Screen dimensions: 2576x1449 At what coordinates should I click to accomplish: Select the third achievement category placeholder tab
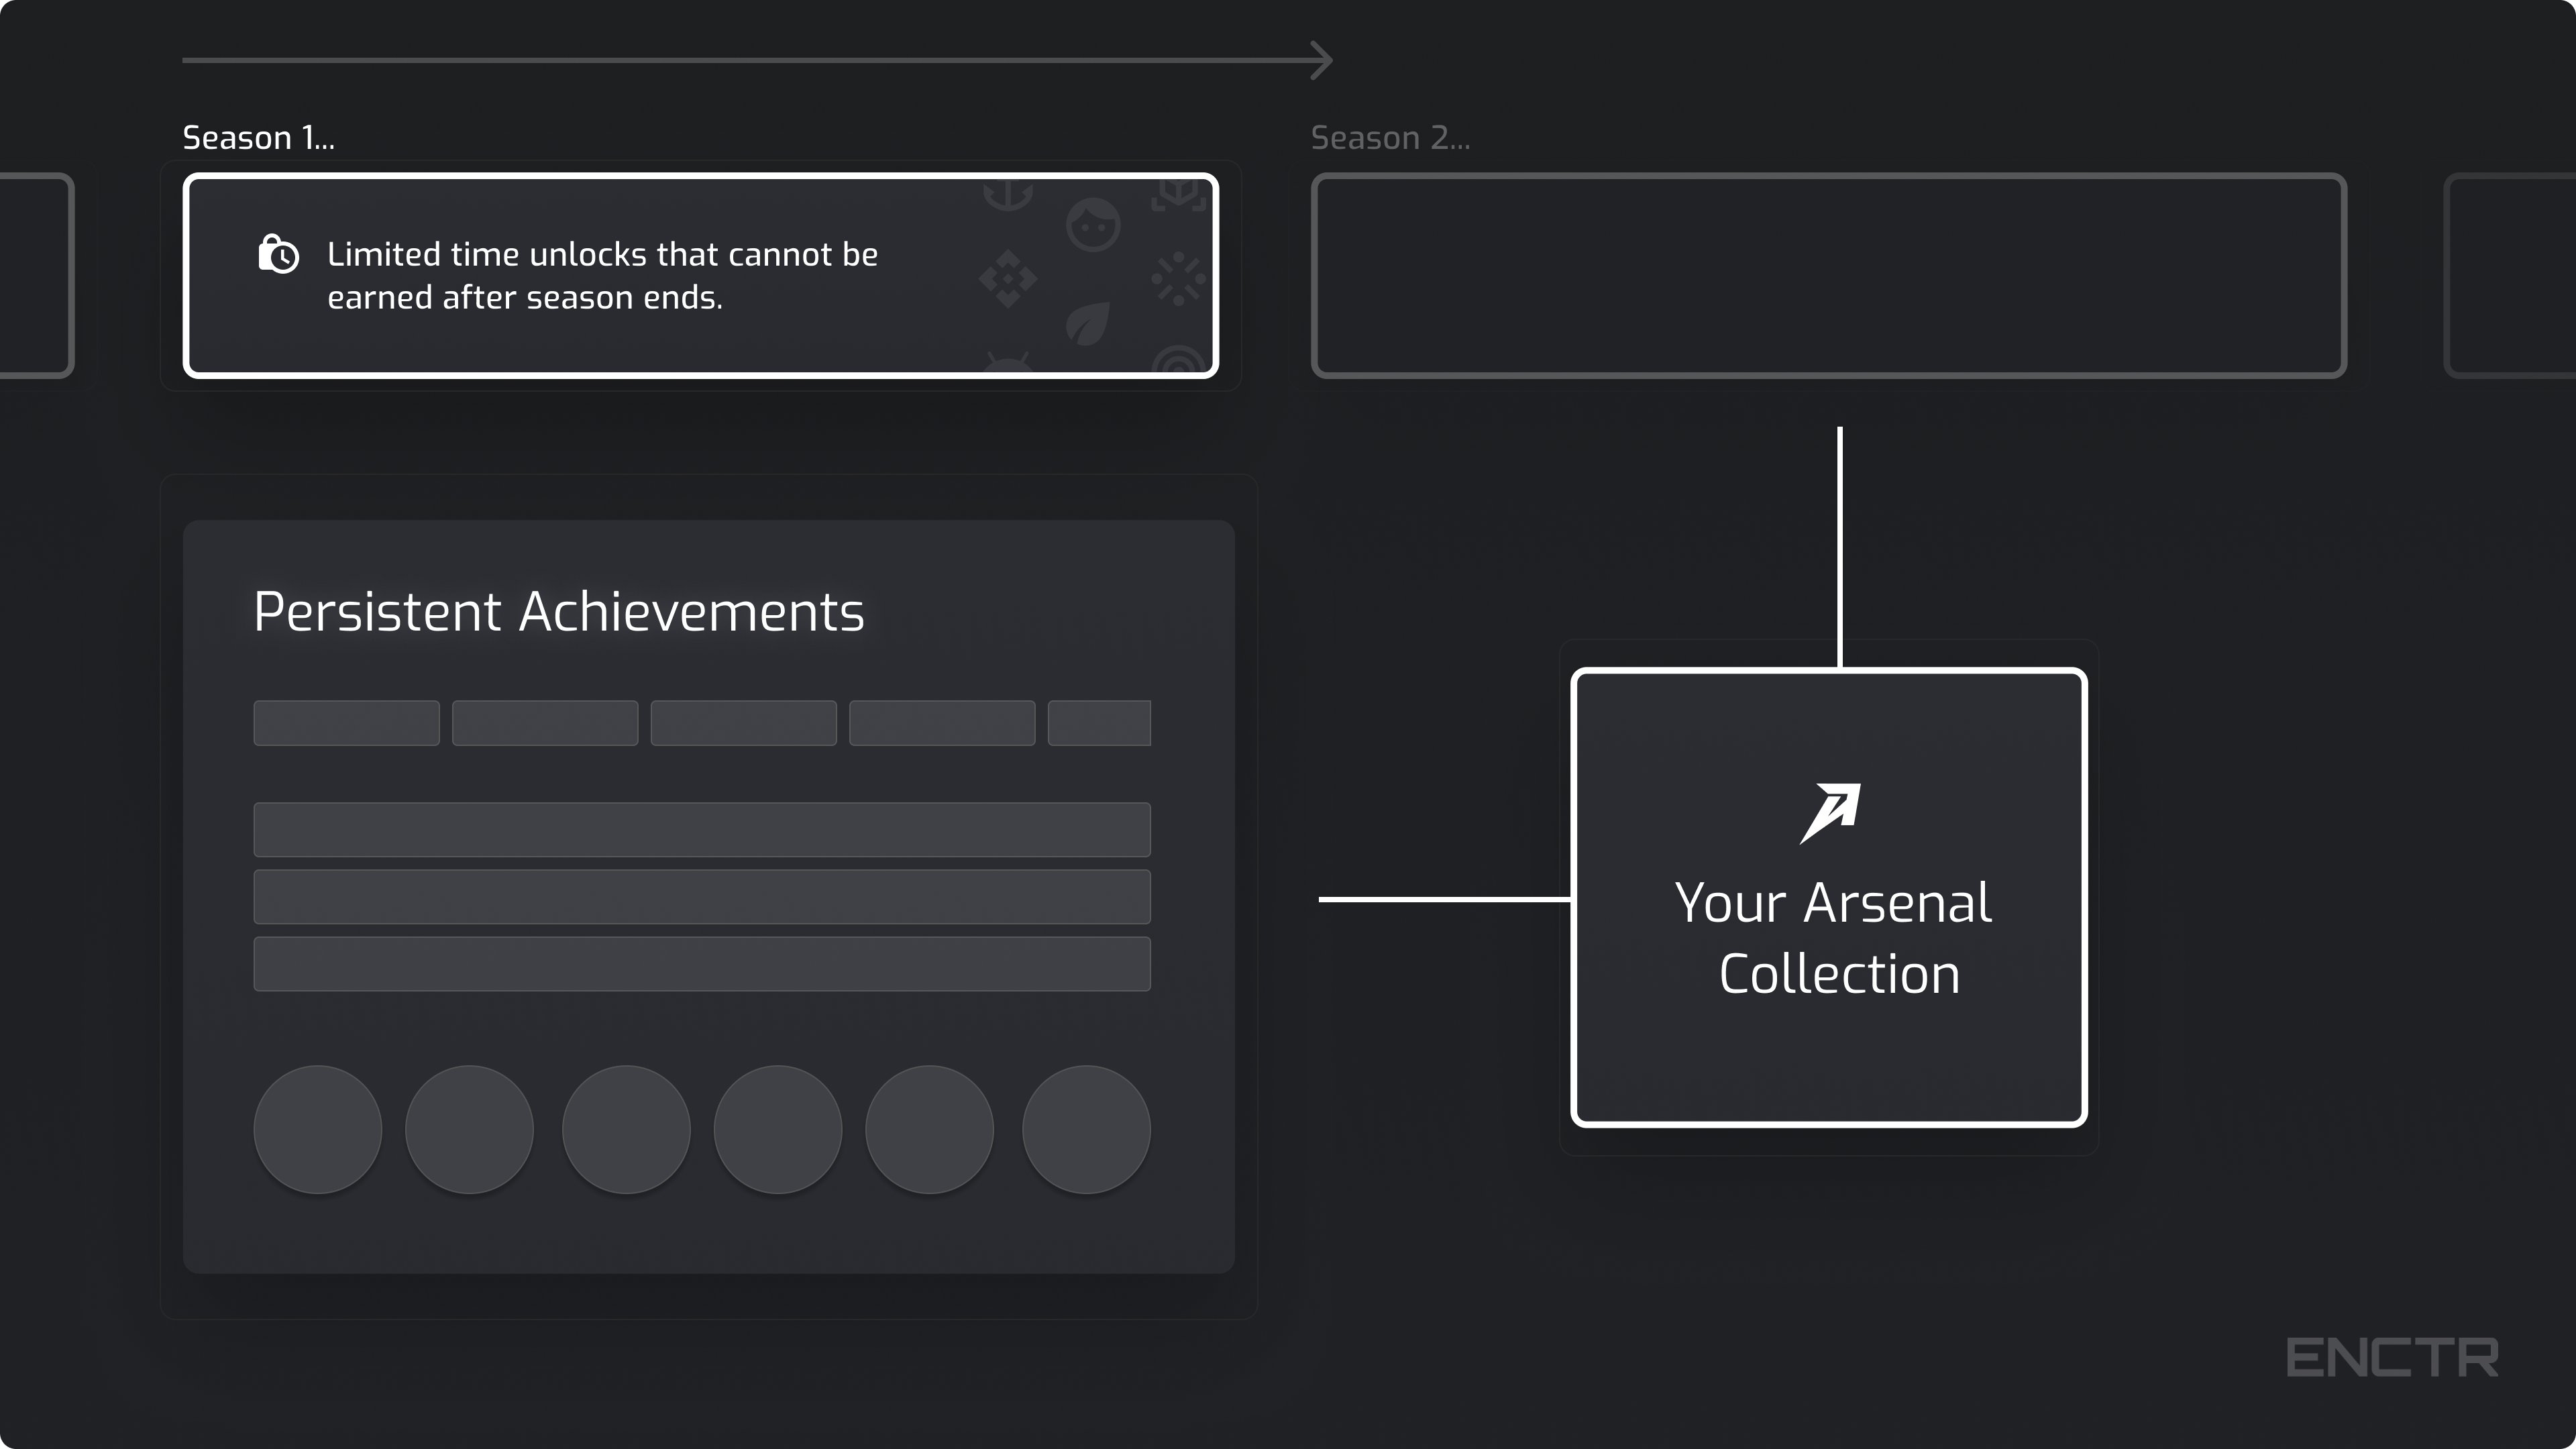(743, 723)
